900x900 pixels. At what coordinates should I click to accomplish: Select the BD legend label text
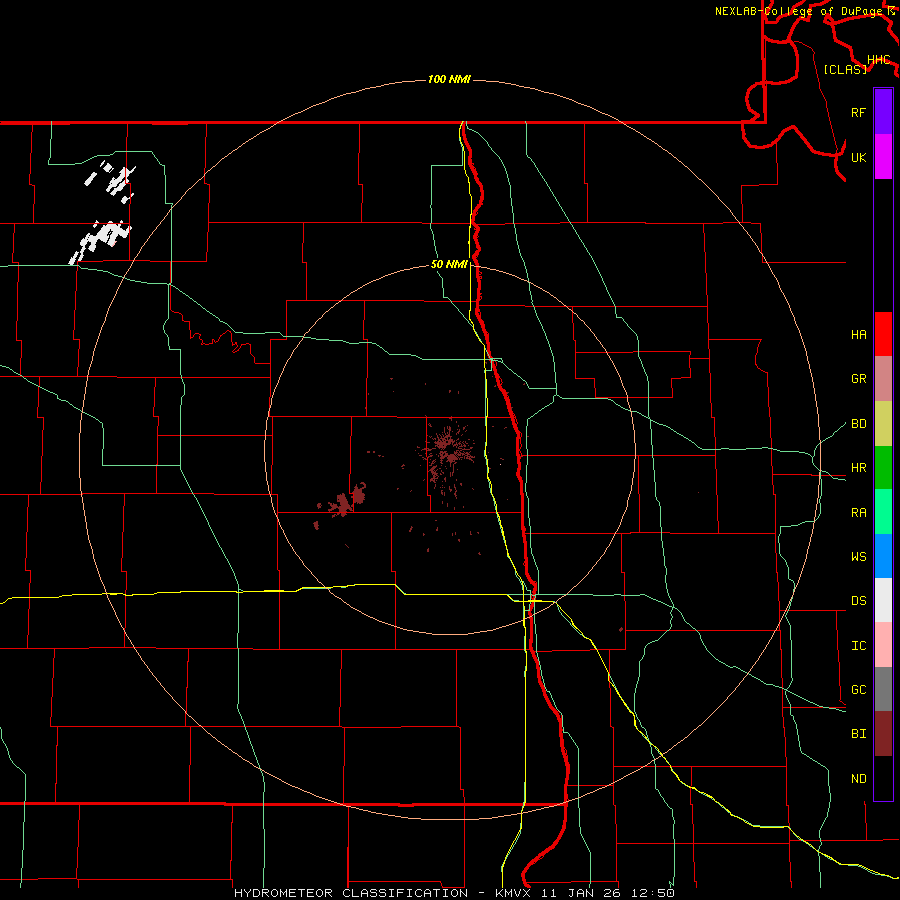click(x=858, y=424)
